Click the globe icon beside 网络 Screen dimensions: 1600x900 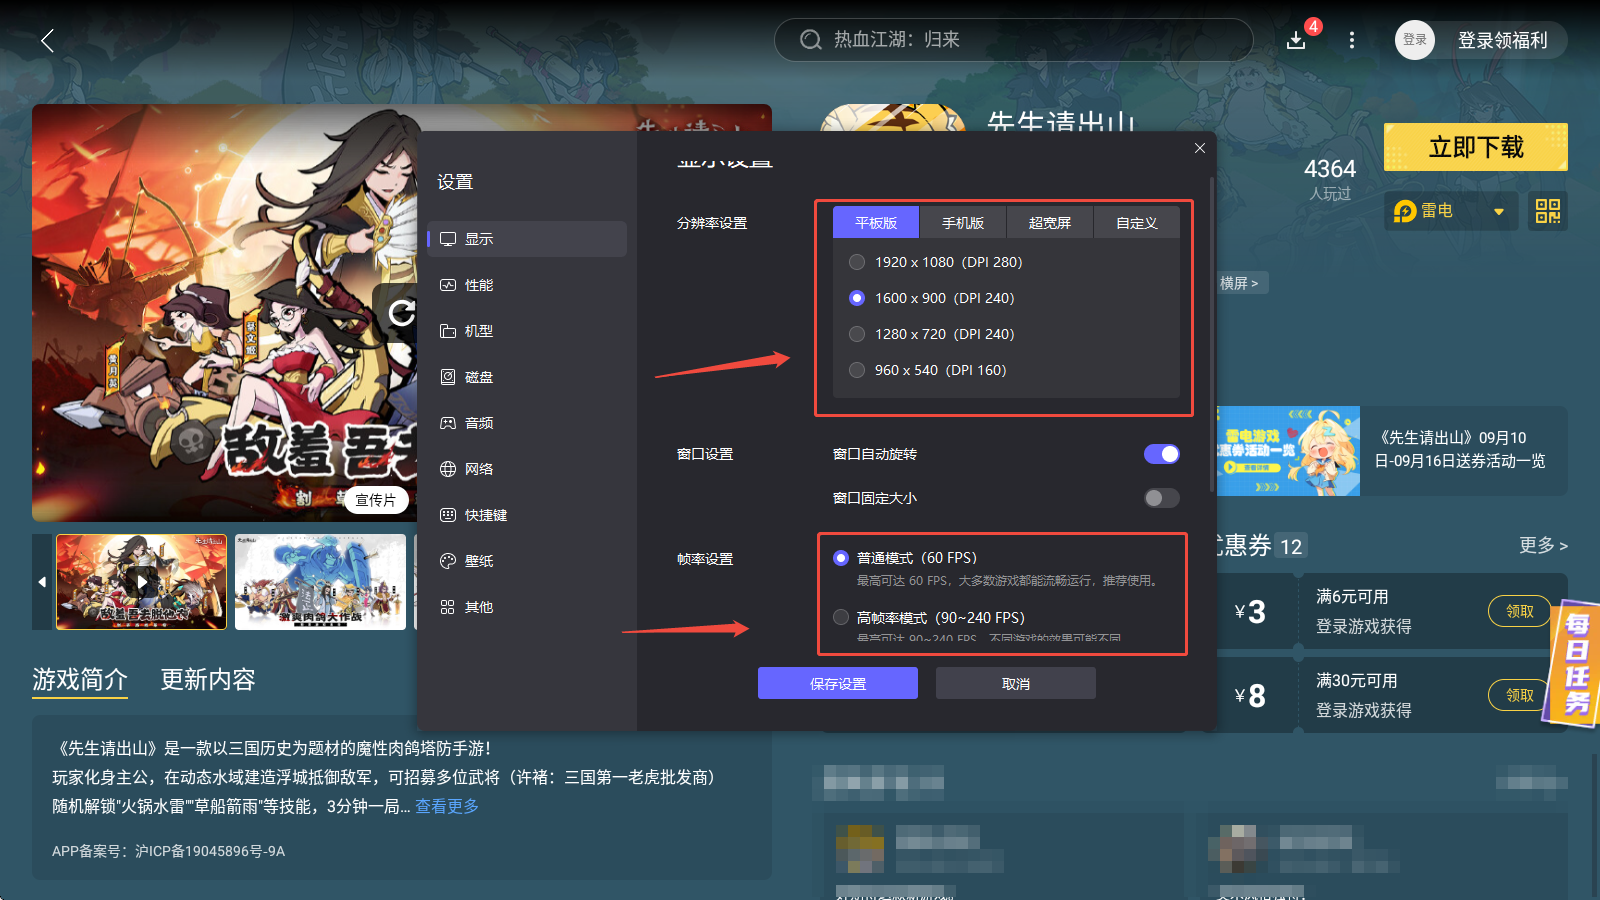(x=448, y=469)
